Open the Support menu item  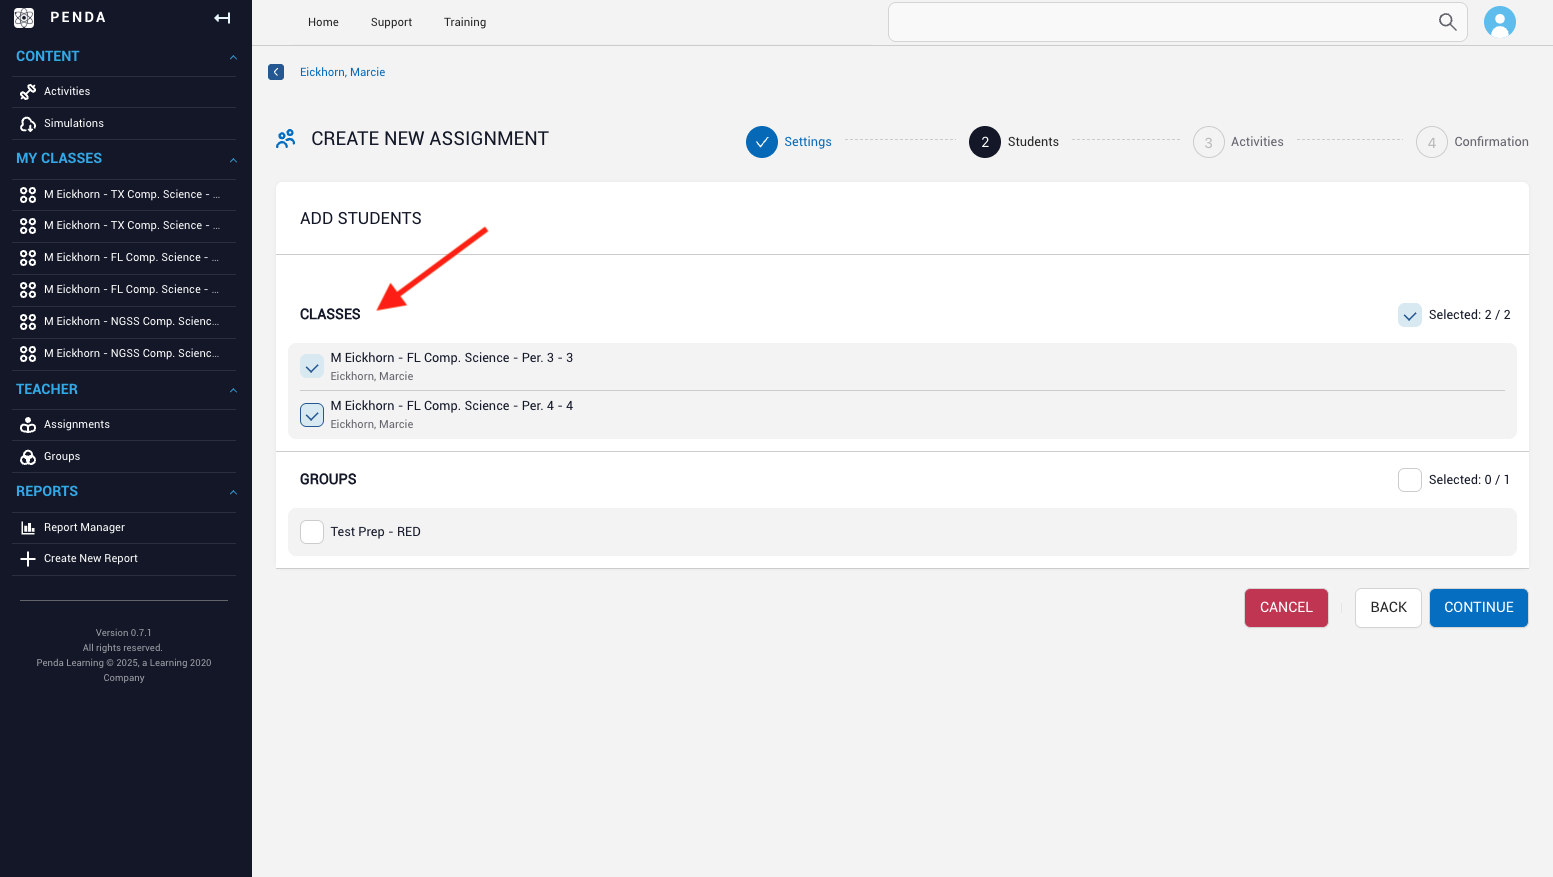click(391, 22)
